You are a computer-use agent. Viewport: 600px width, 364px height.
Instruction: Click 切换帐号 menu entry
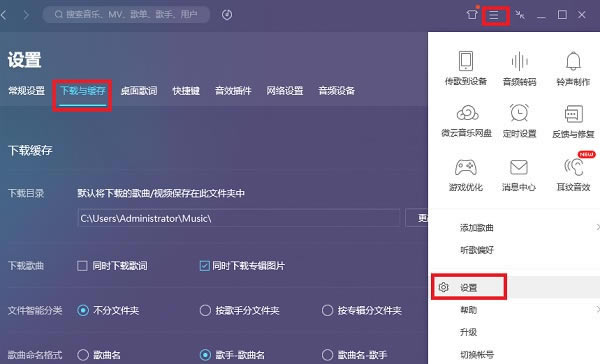coord(477,355)
